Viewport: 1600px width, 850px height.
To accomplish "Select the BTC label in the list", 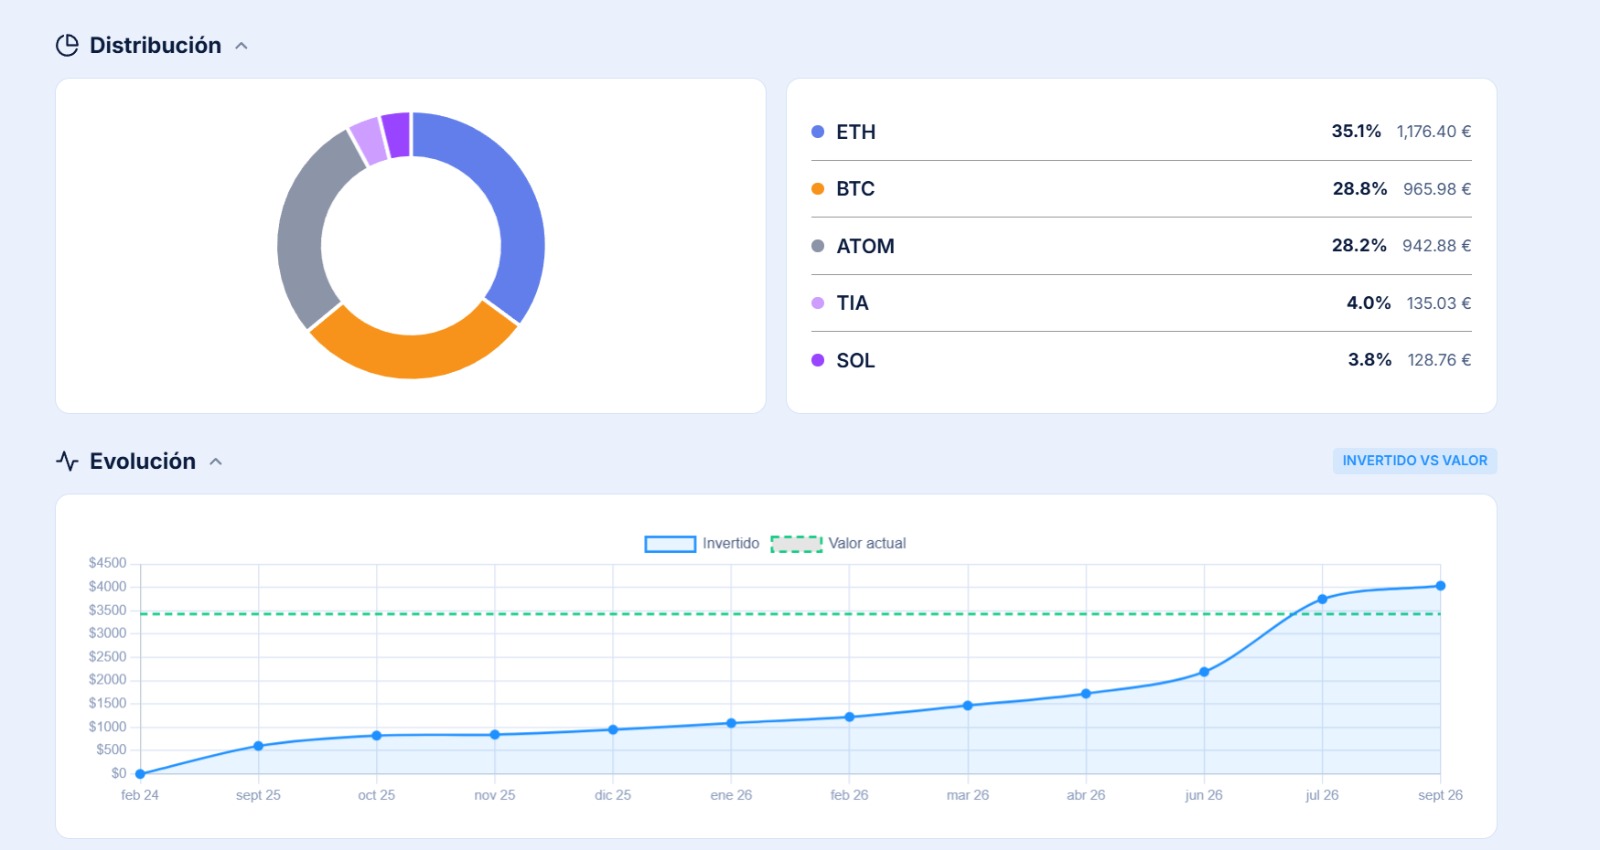I will 855,189.
